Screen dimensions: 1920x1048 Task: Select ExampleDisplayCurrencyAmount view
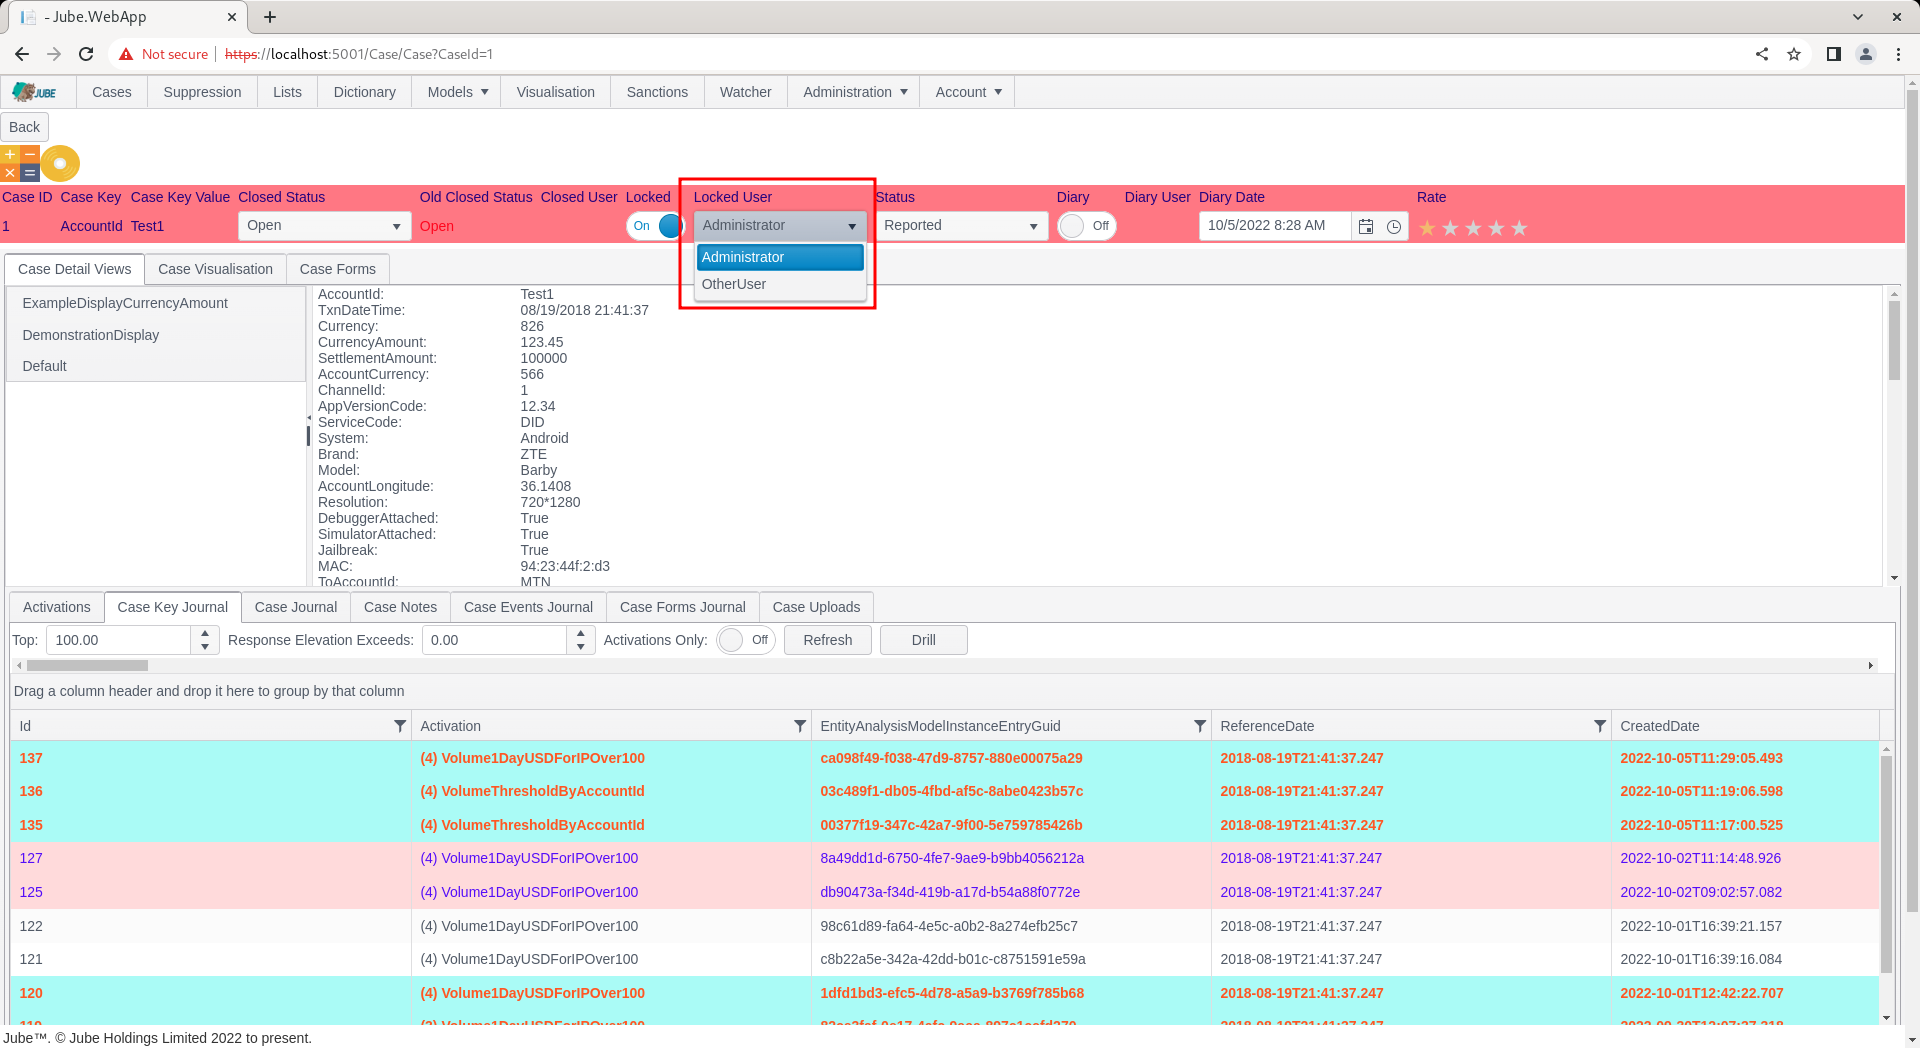tap(156, 303)
